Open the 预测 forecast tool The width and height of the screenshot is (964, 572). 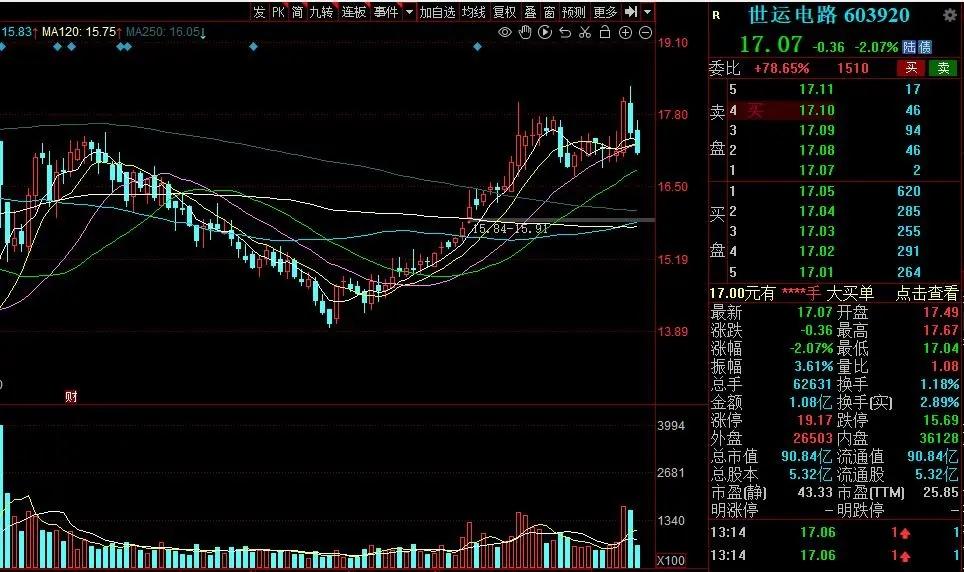[574, 12]
